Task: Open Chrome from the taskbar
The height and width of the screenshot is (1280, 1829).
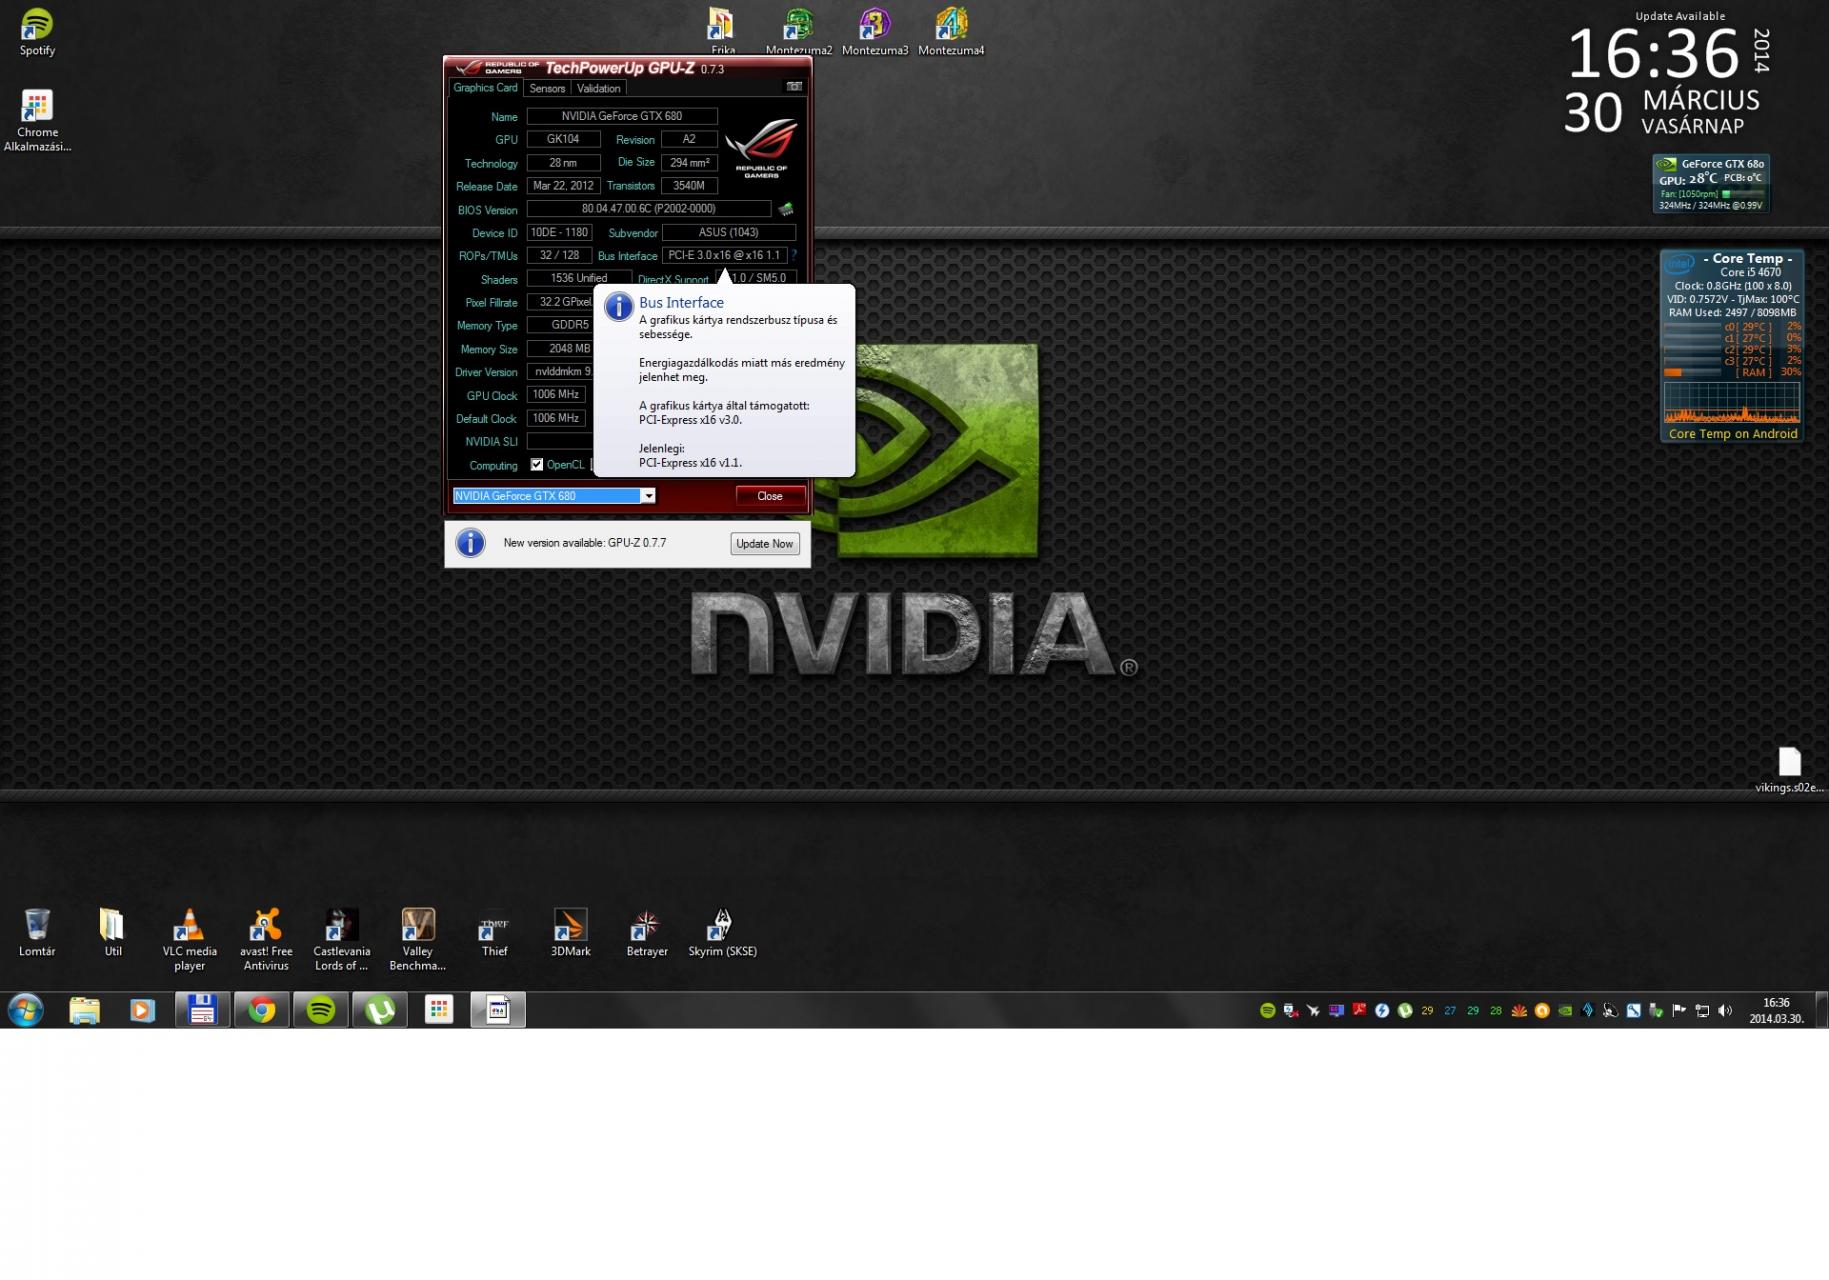Action: [262, 1010]
